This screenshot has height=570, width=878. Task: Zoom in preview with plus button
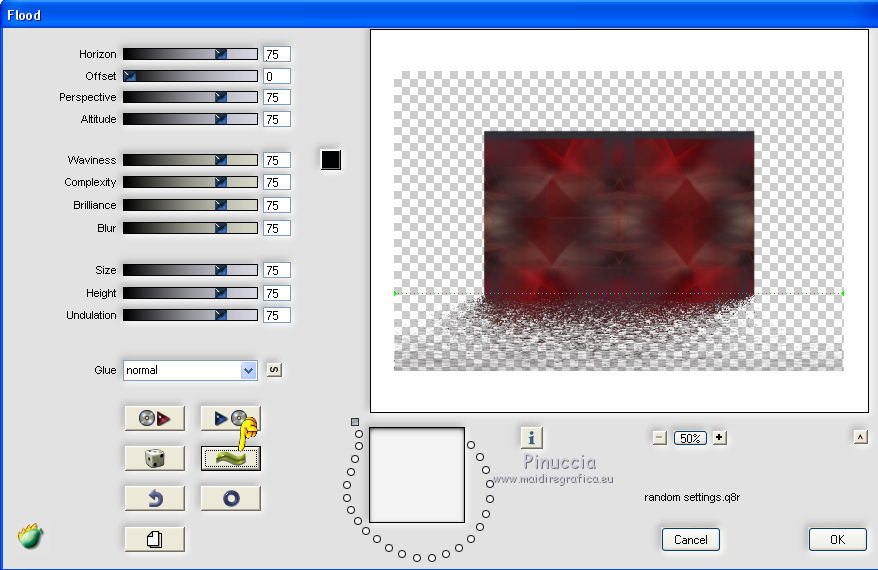coord(720,438)
